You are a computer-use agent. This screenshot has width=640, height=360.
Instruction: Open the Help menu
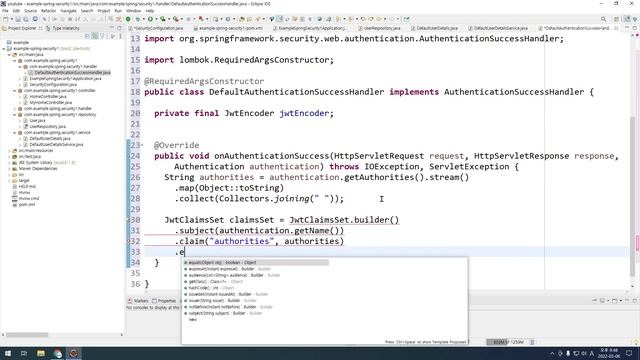[150, 11]
